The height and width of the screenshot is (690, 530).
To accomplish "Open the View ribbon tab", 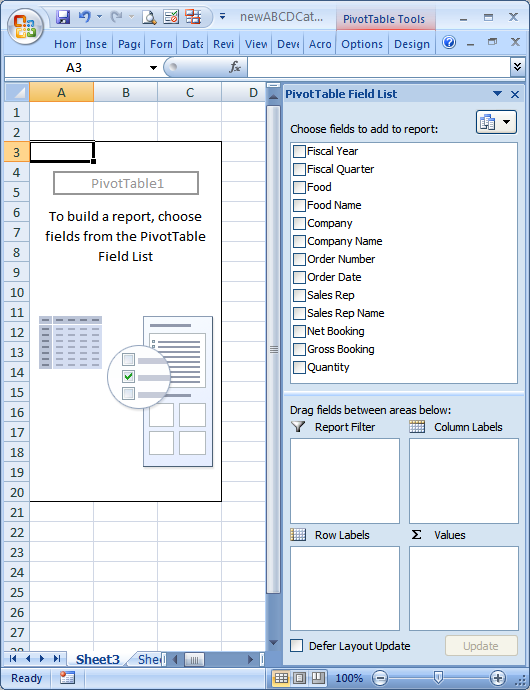I will tap(256, 44).
